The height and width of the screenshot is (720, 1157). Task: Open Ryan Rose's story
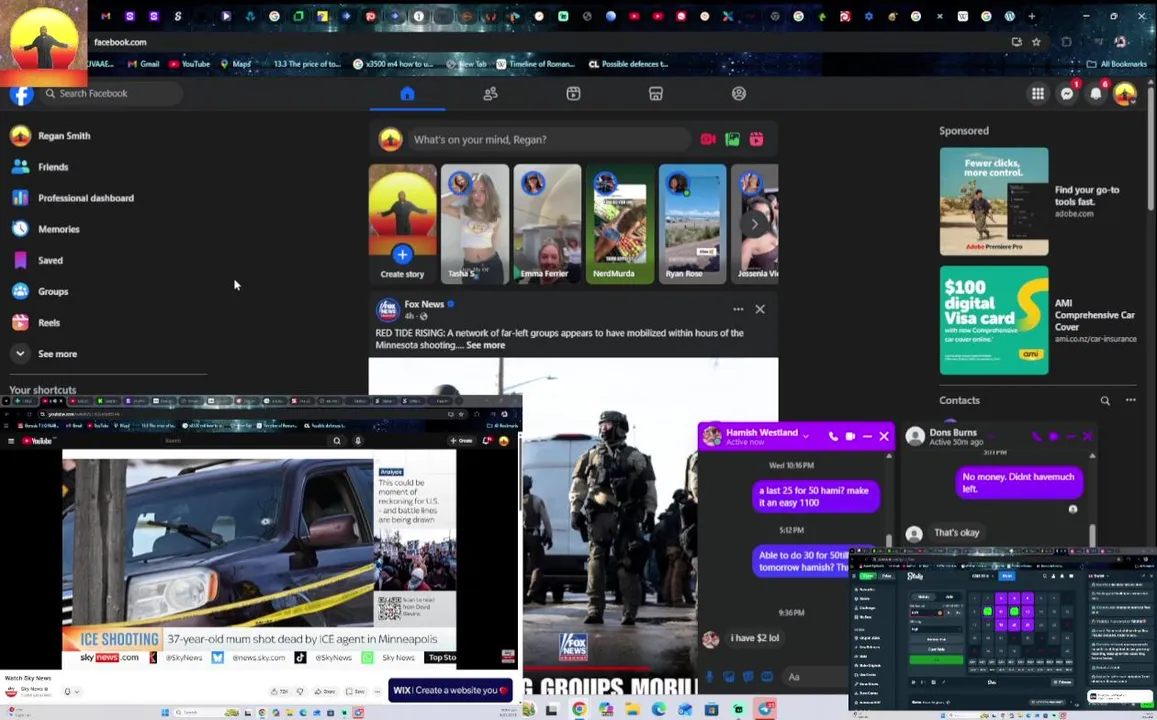click(692, 224)
